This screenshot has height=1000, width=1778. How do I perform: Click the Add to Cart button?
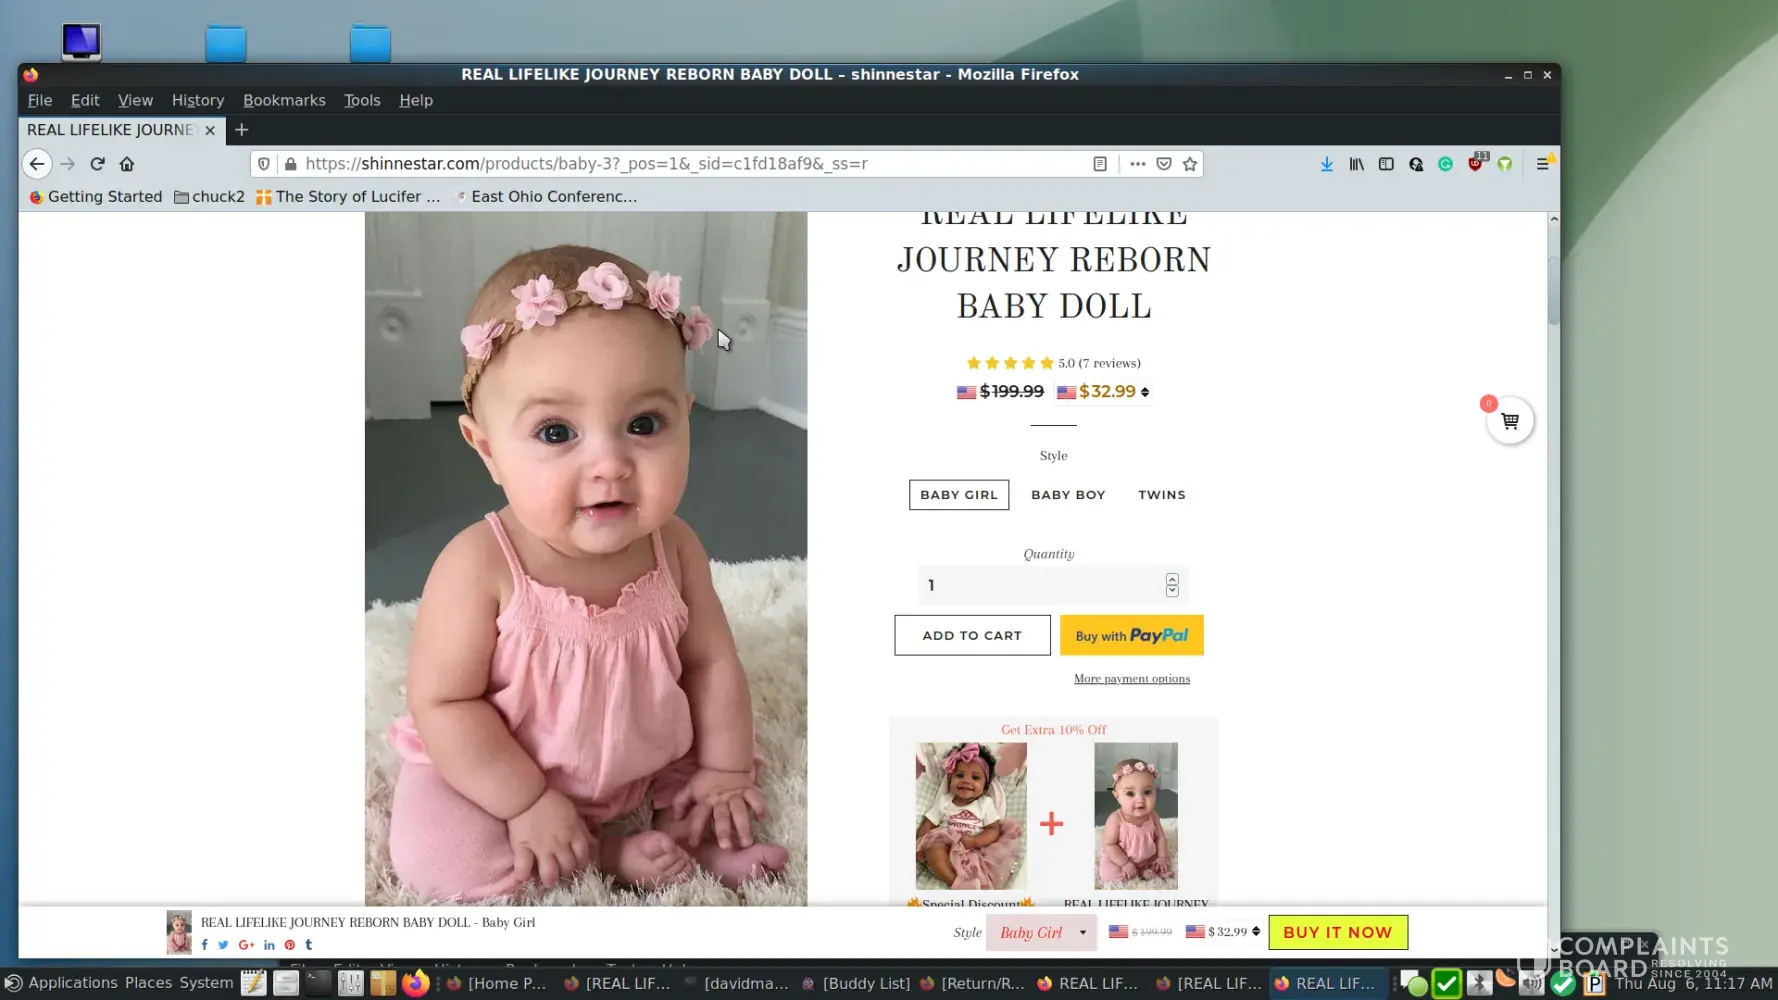tap(971, 635)
